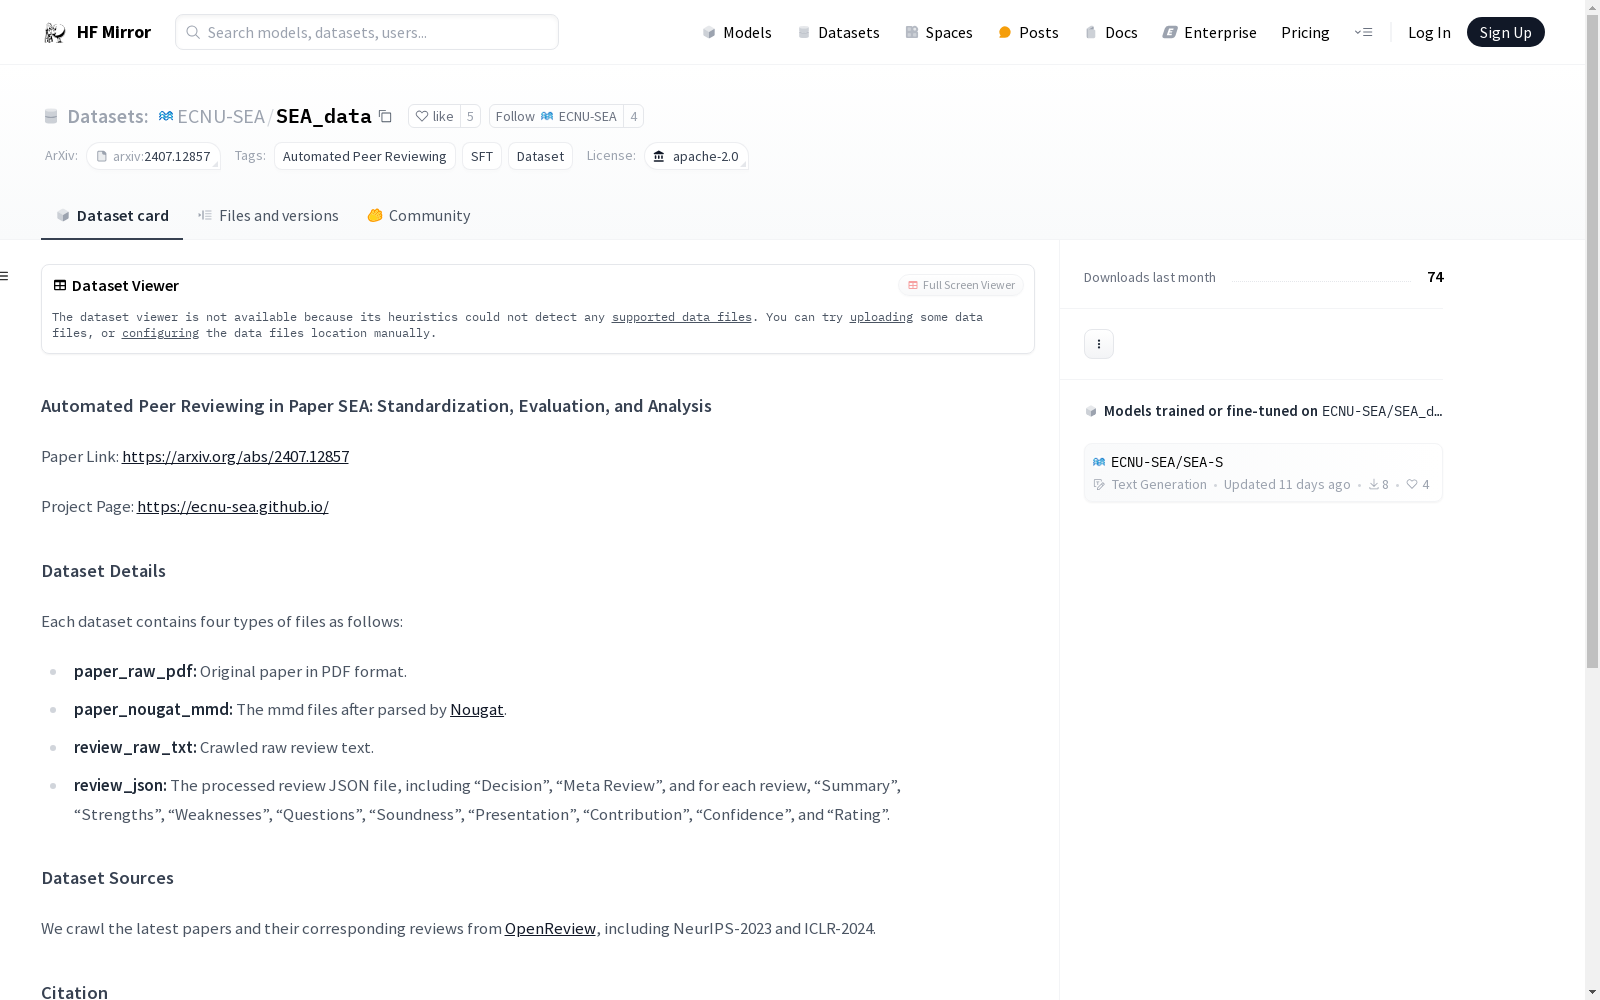Click the Dataset Viewer table icon
The width and height of the screenshot is (1600, 1000).
click(60, 285)
